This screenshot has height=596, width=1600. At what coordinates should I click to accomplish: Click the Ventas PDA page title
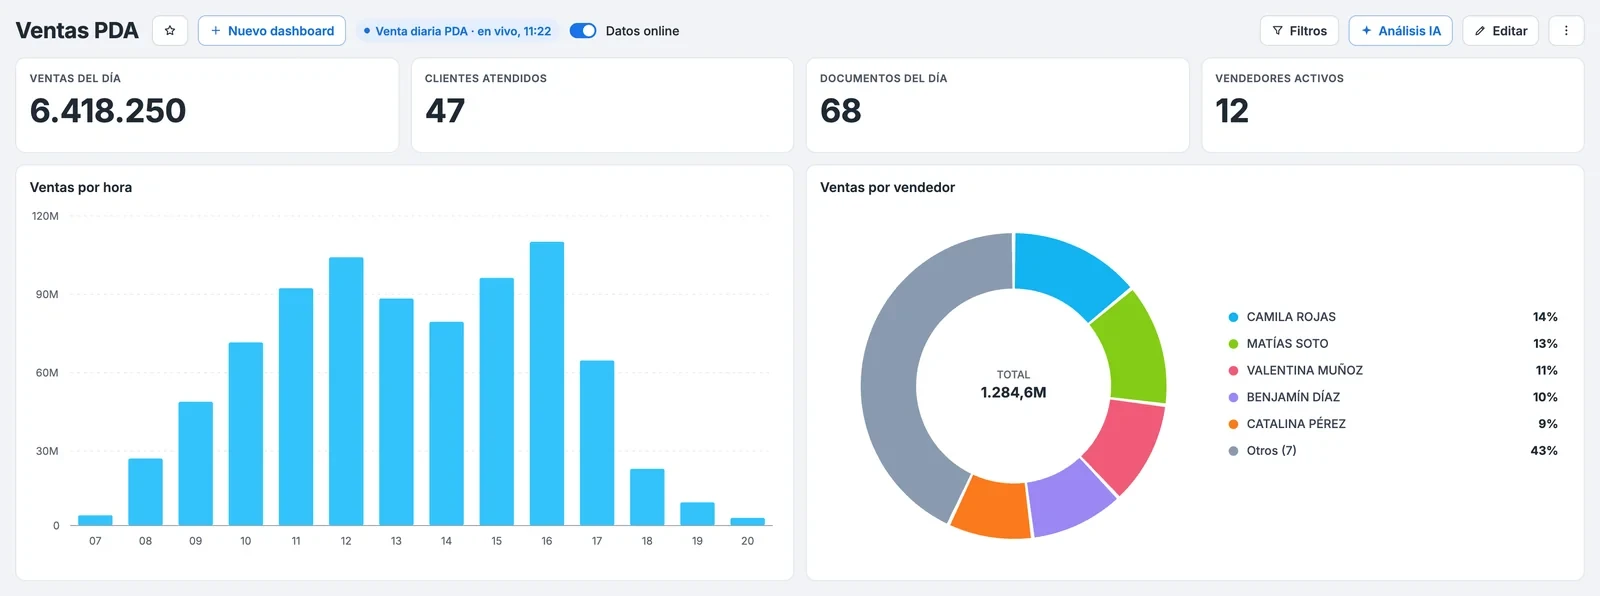(77, 31)
